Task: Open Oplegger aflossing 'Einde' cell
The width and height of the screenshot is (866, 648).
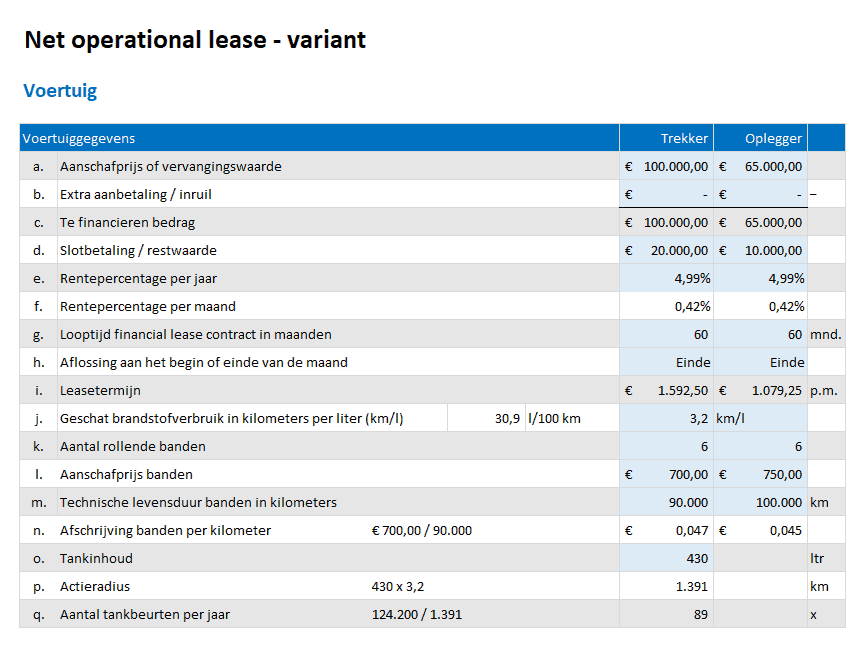Action: (x=760, y=362)
